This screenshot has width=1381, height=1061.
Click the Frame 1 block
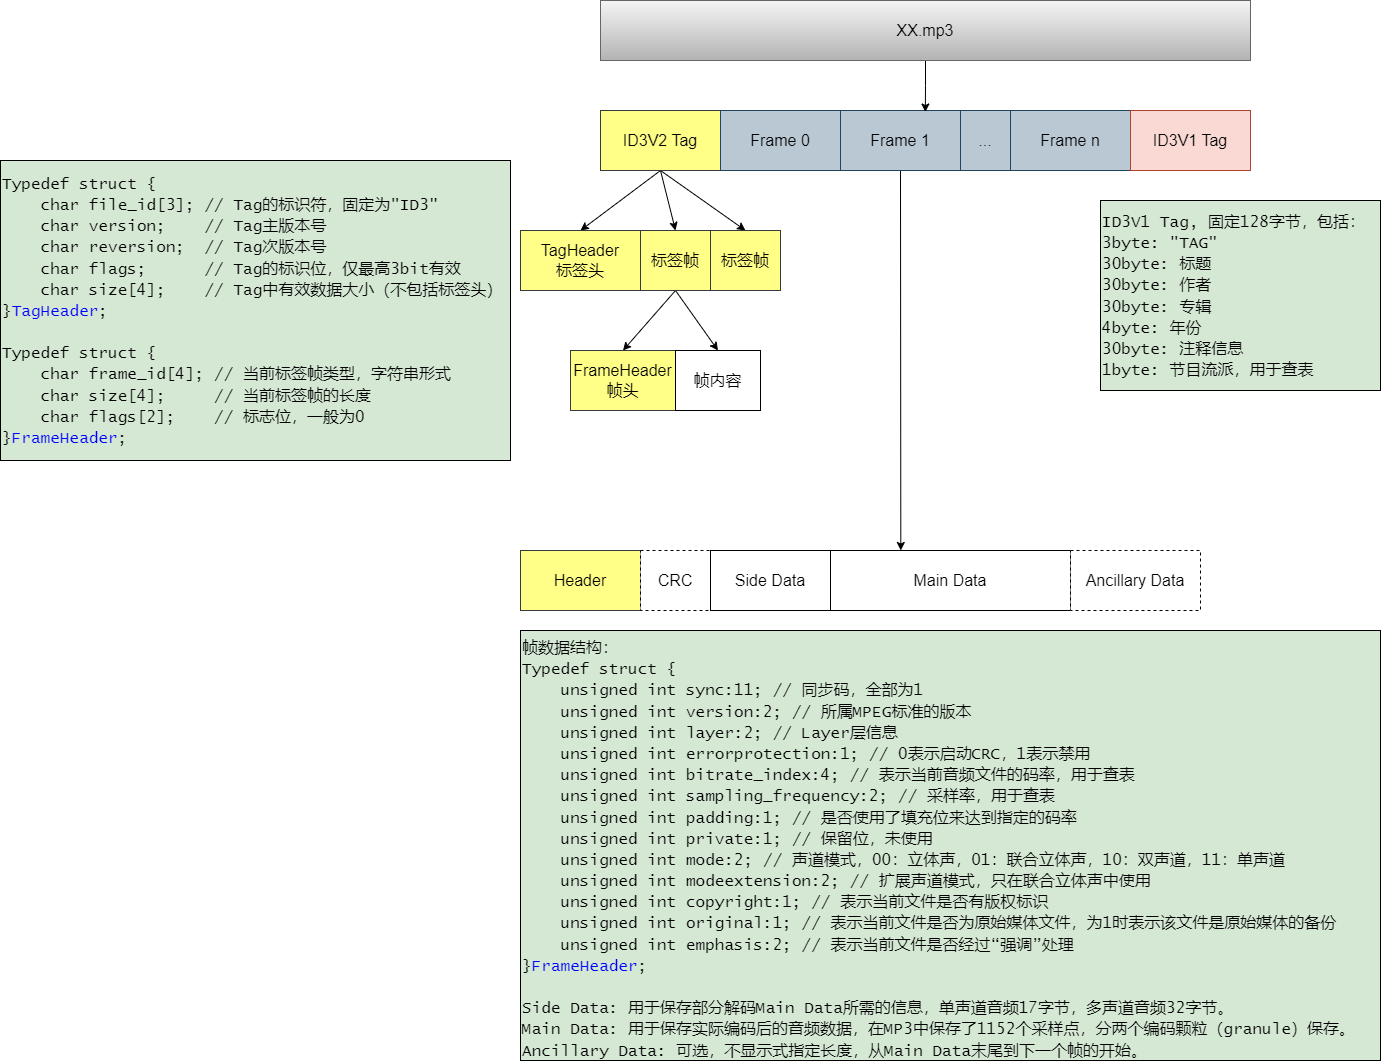pyautogui.click(x=900, y=140)
